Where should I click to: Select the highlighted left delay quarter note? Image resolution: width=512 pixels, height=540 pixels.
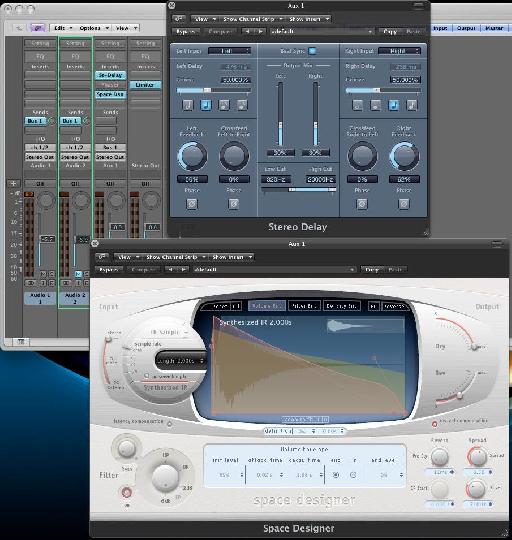click(206, 105)
